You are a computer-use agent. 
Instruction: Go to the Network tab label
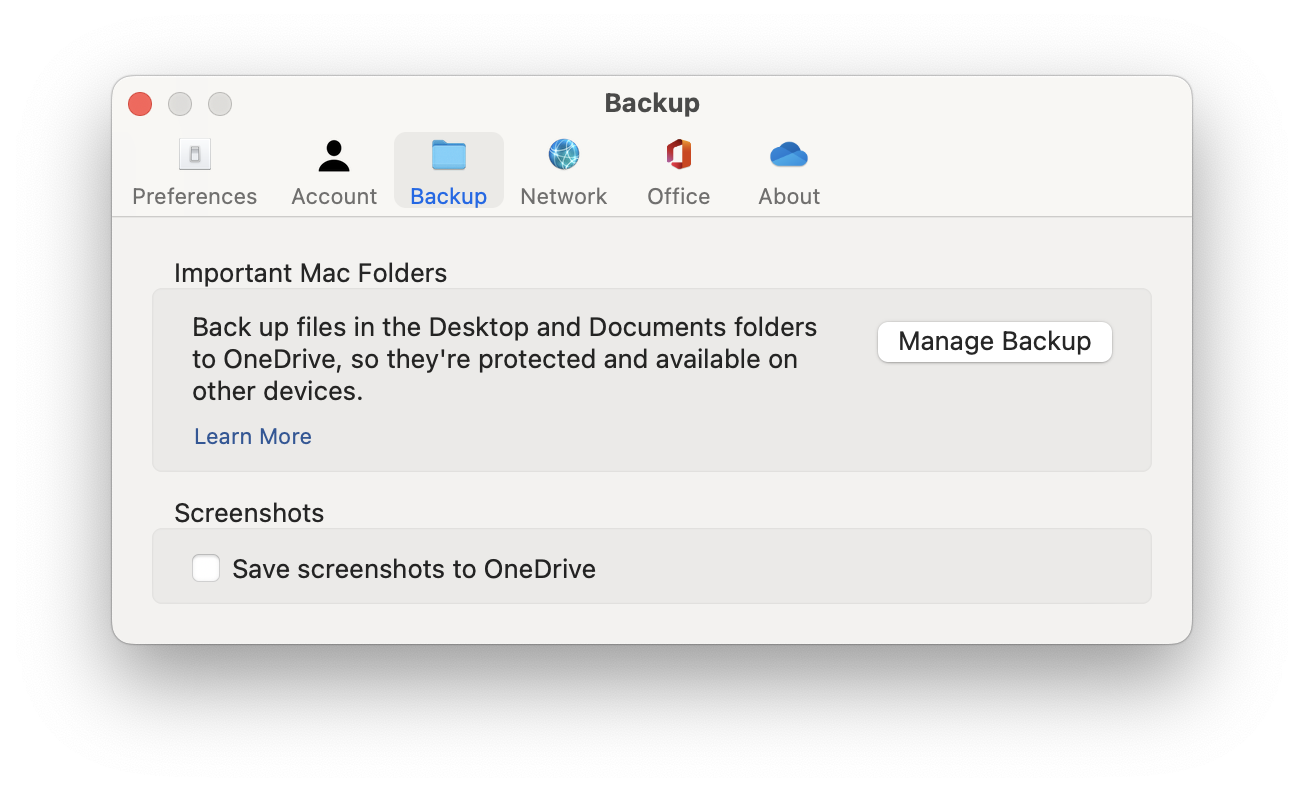tap(564, 196)
